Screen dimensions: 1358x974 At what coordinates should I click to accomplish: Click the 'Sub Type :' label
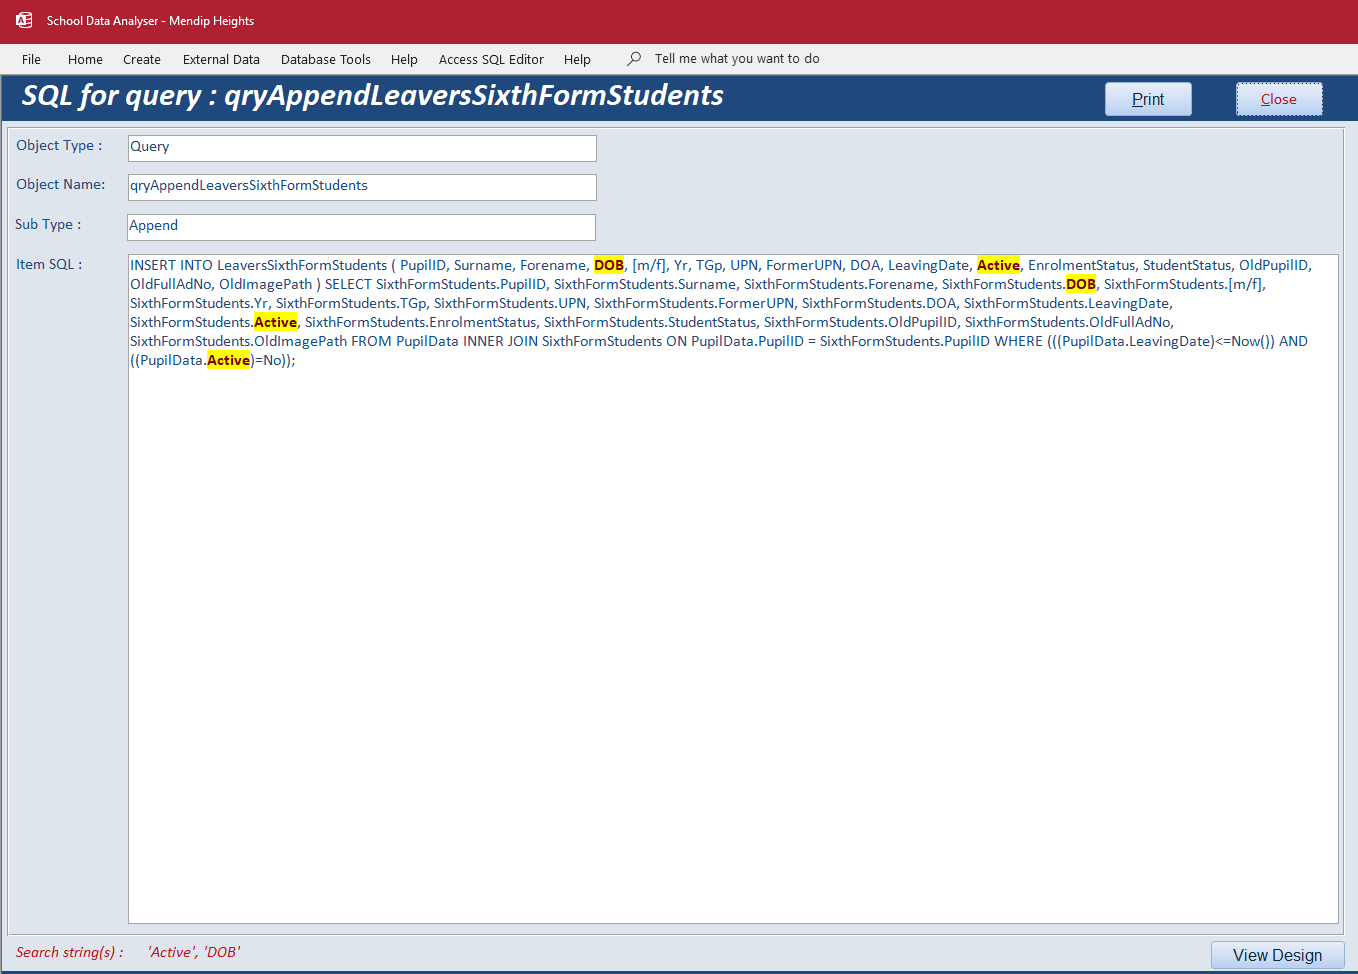coord(48,224)
